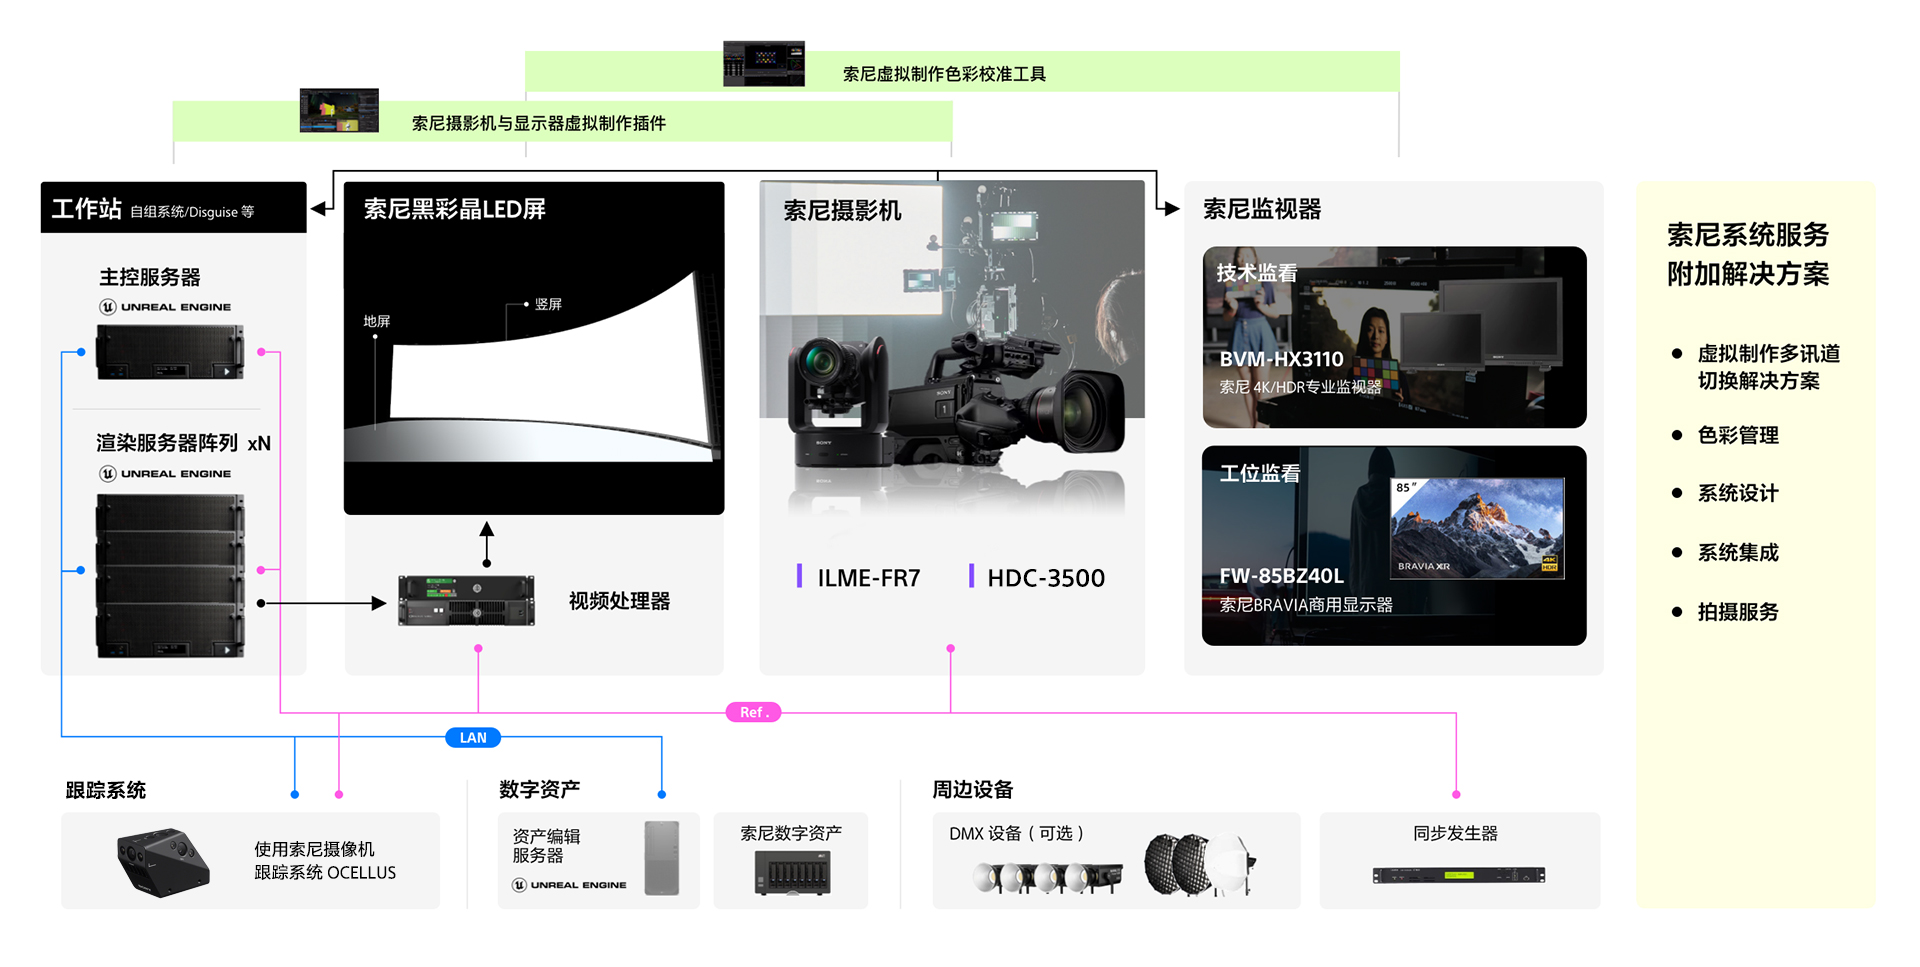Image resolution: width=1920 pixels, height=967 pixels.
Task: Click the asset editing server tower icon
Action: tap(661, 858)
